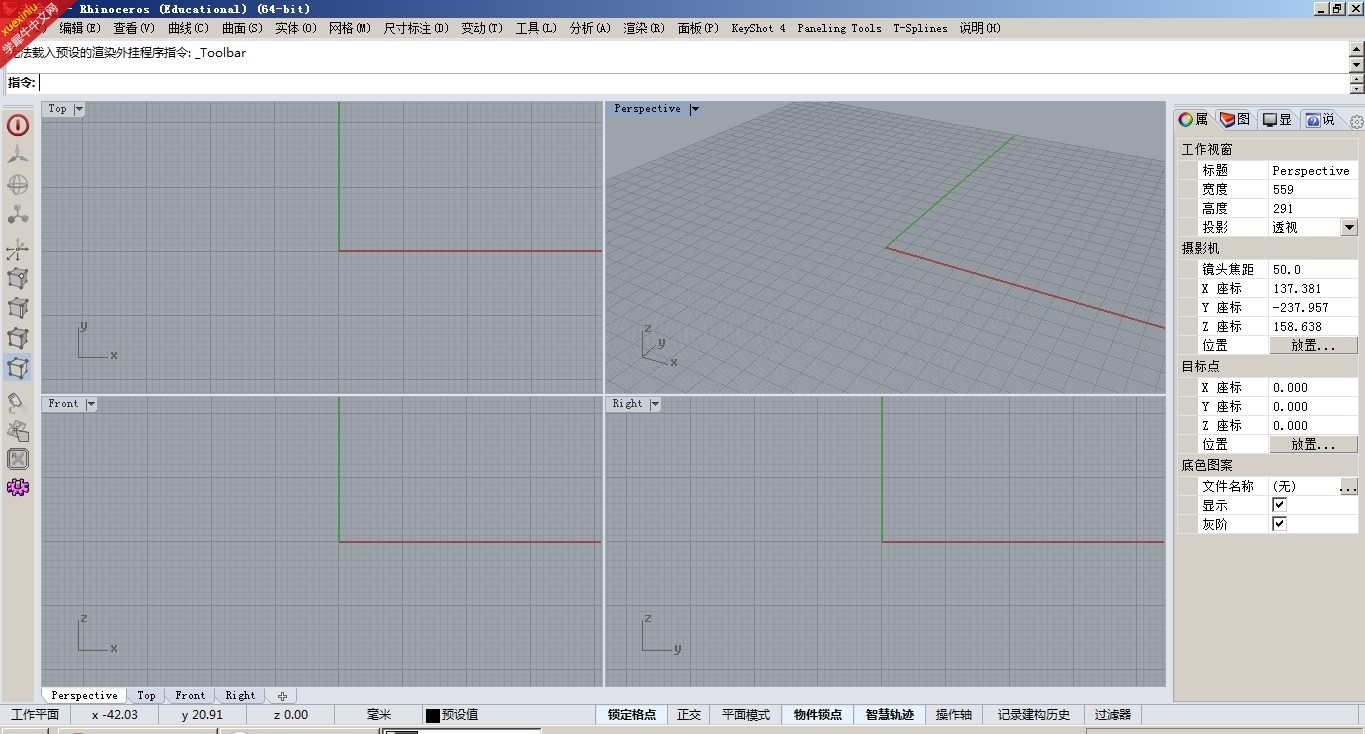The image size is (1365, 734).
Task: Select the highlighted cube icon in left toolbar
Action: (18, 367)
